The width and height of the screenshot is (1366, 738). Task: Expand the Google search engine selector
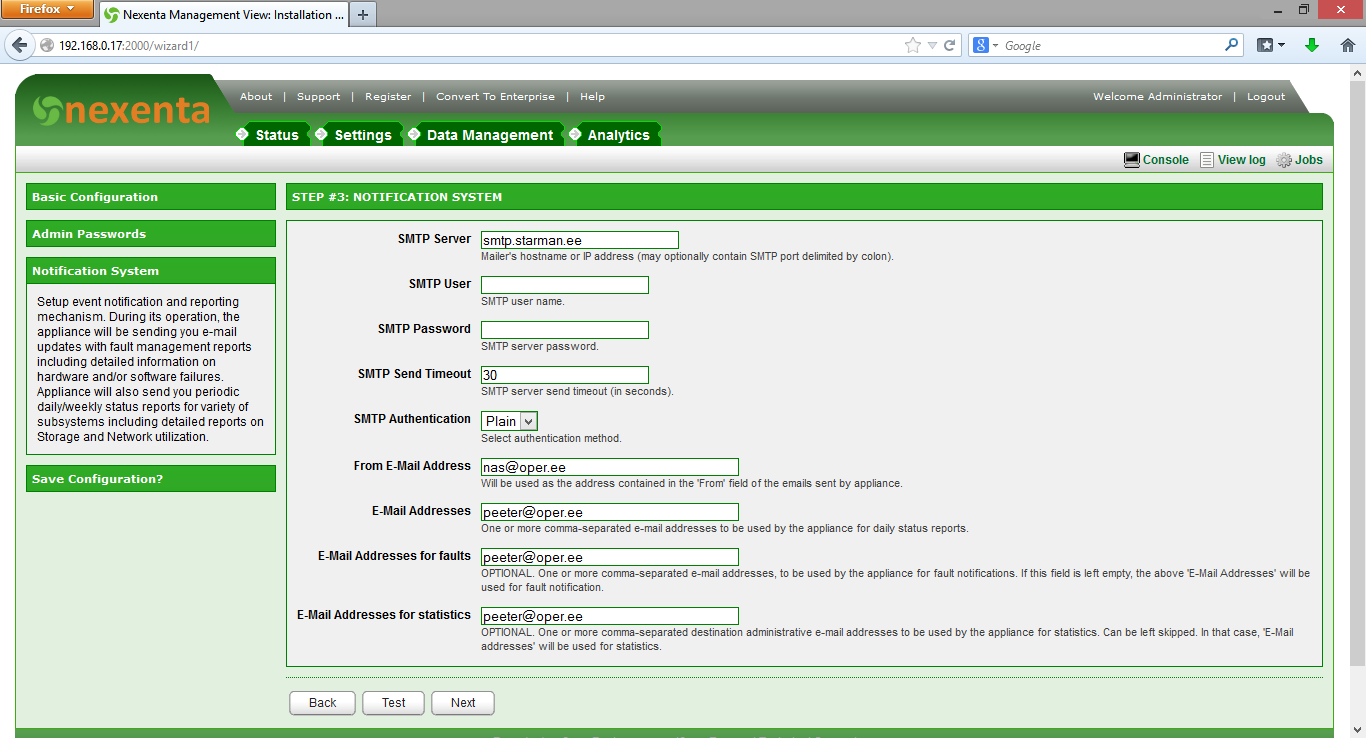coord(986,45)
